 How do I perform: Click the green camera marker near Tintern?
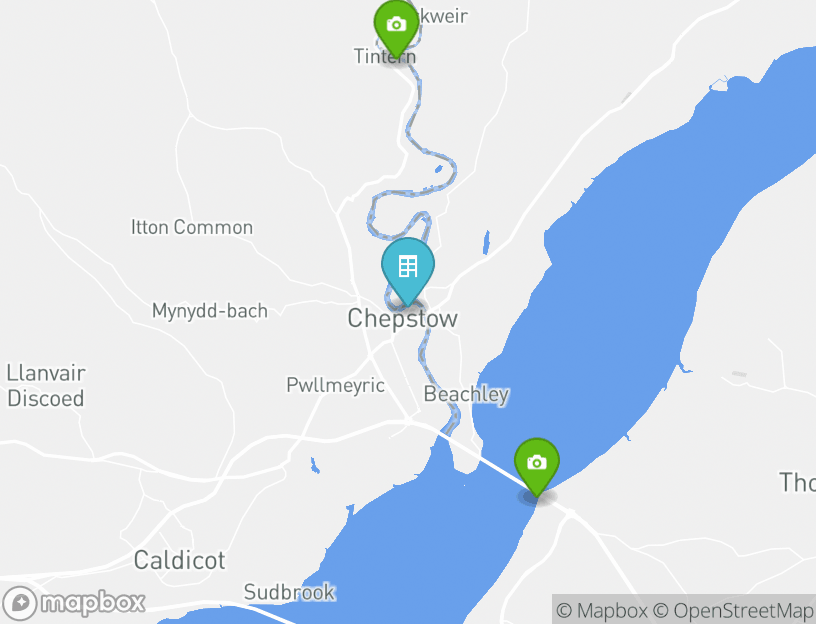pos(396,29)
